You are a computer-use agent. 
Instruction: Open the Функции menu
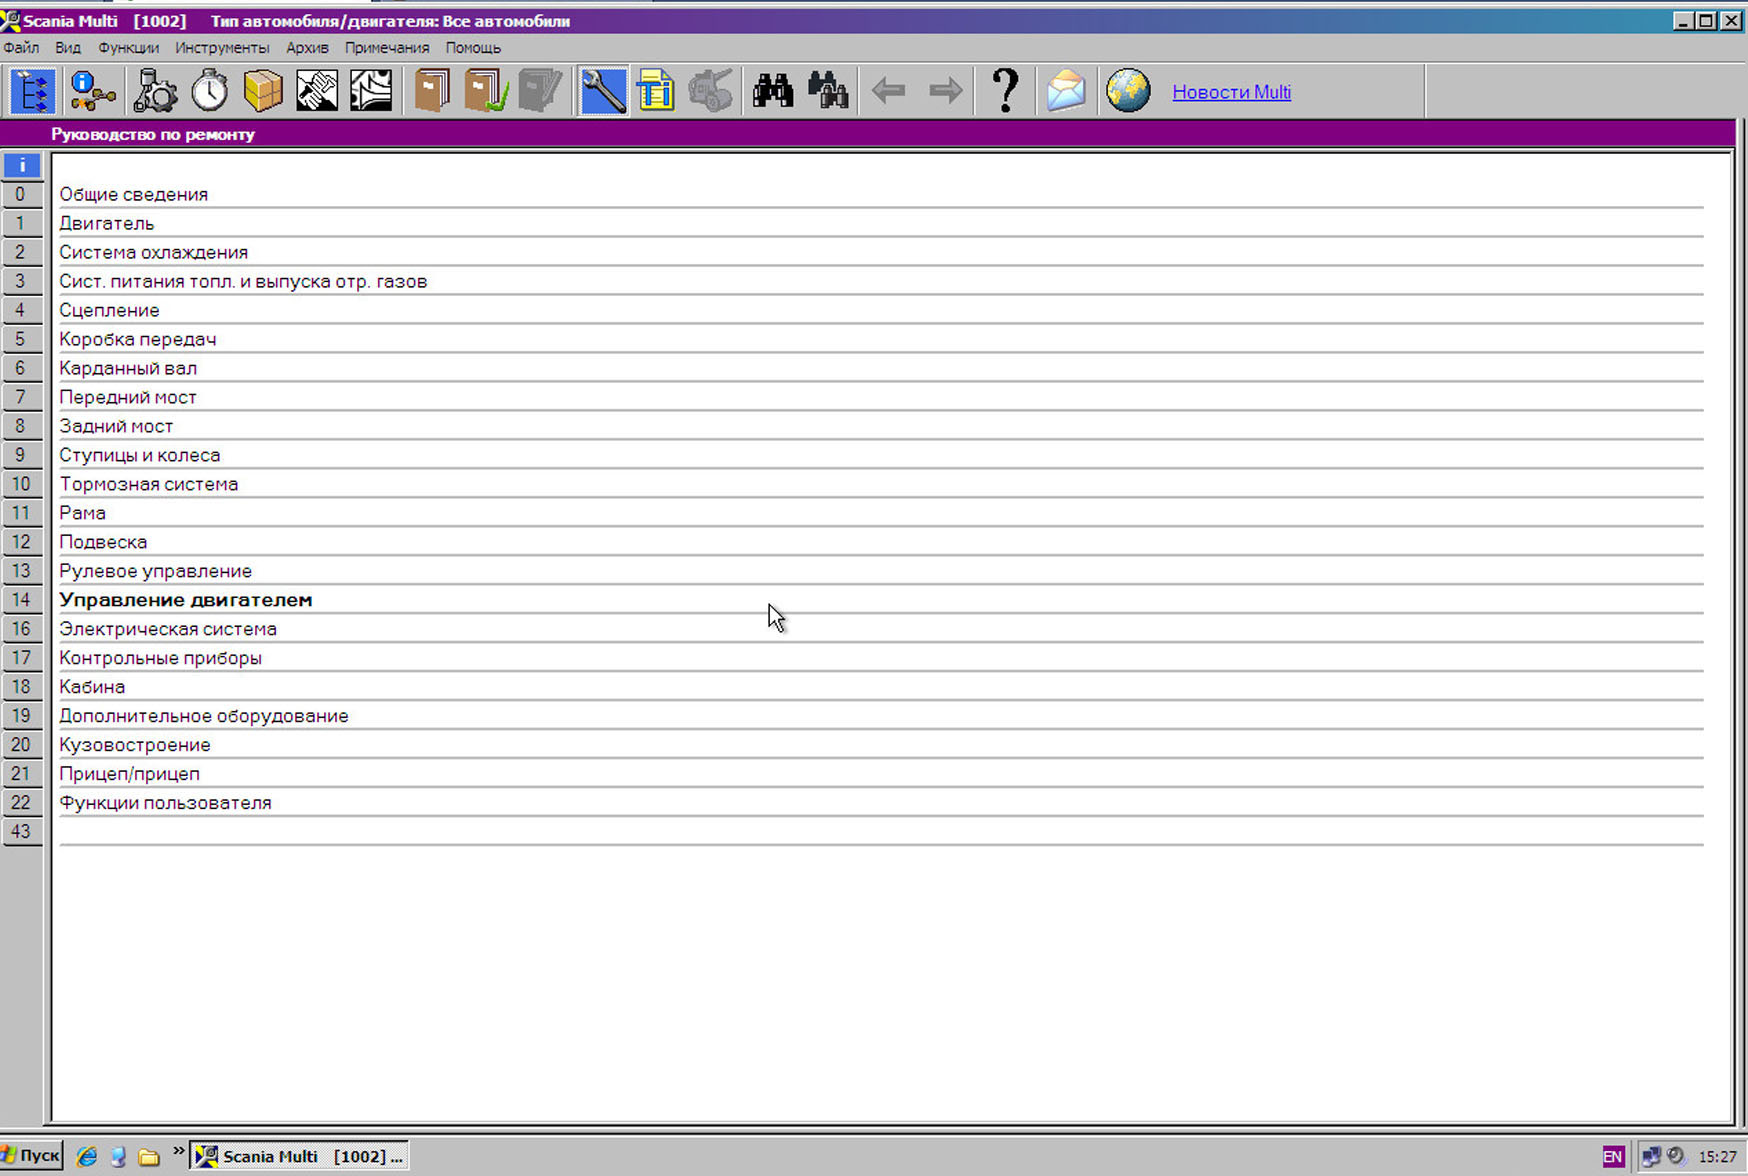[128, 48]
